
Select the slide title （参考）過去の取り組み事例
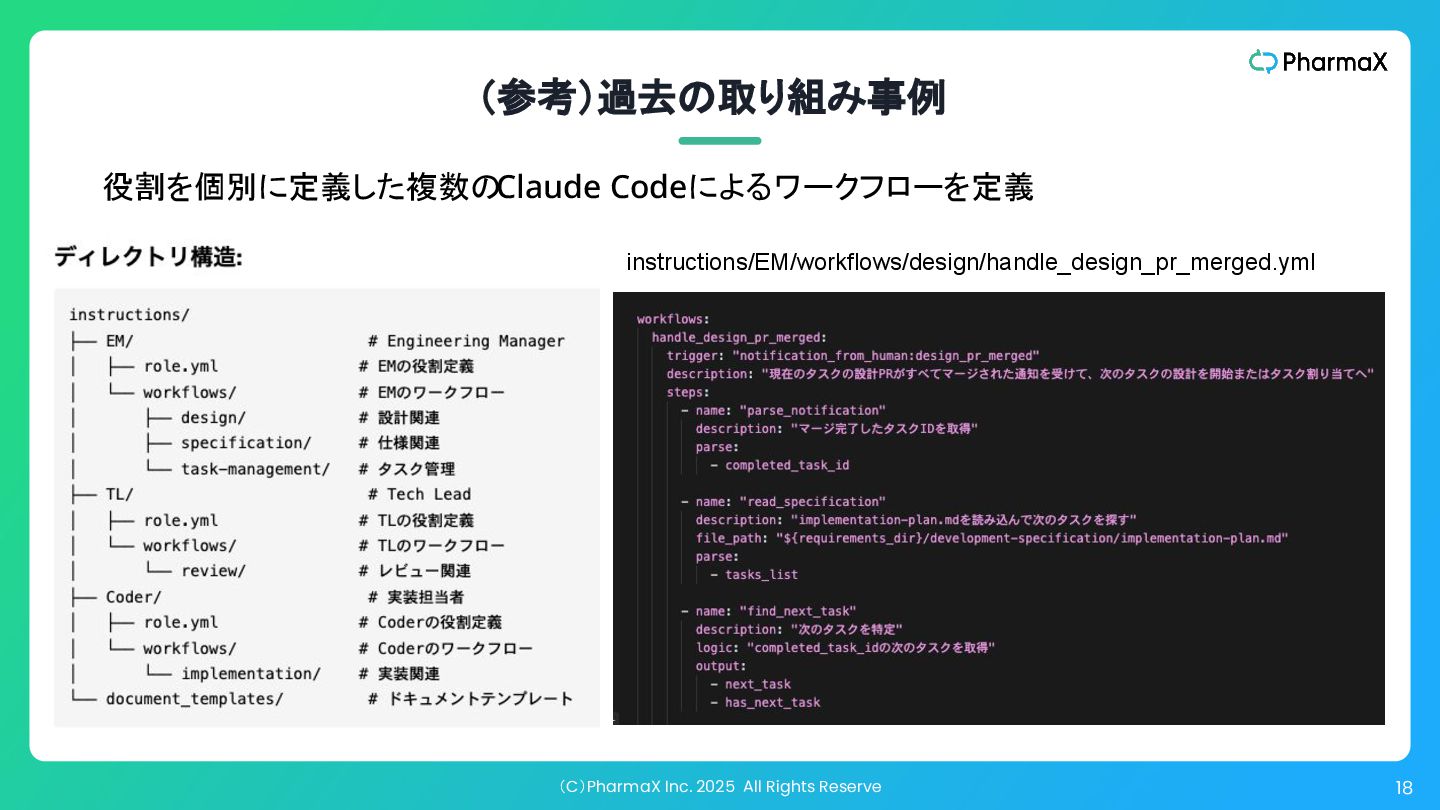(x=713, y=98)
